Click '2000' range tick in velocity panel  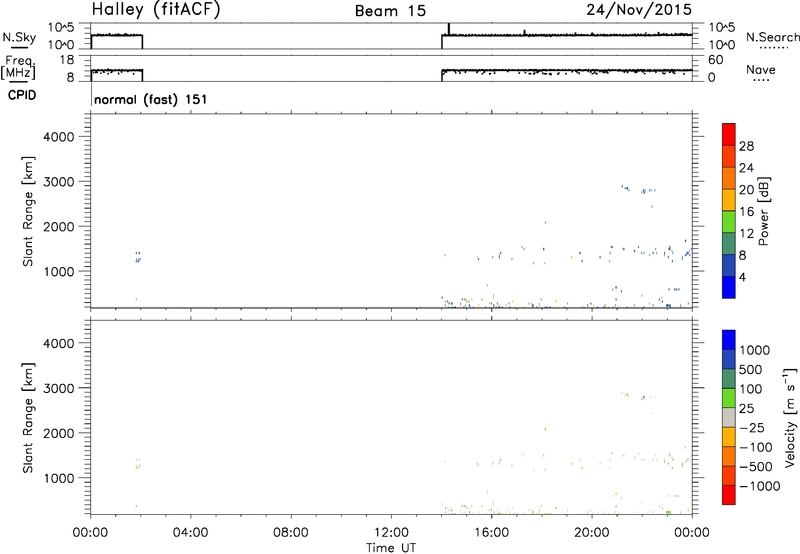[x=58, y=433]
